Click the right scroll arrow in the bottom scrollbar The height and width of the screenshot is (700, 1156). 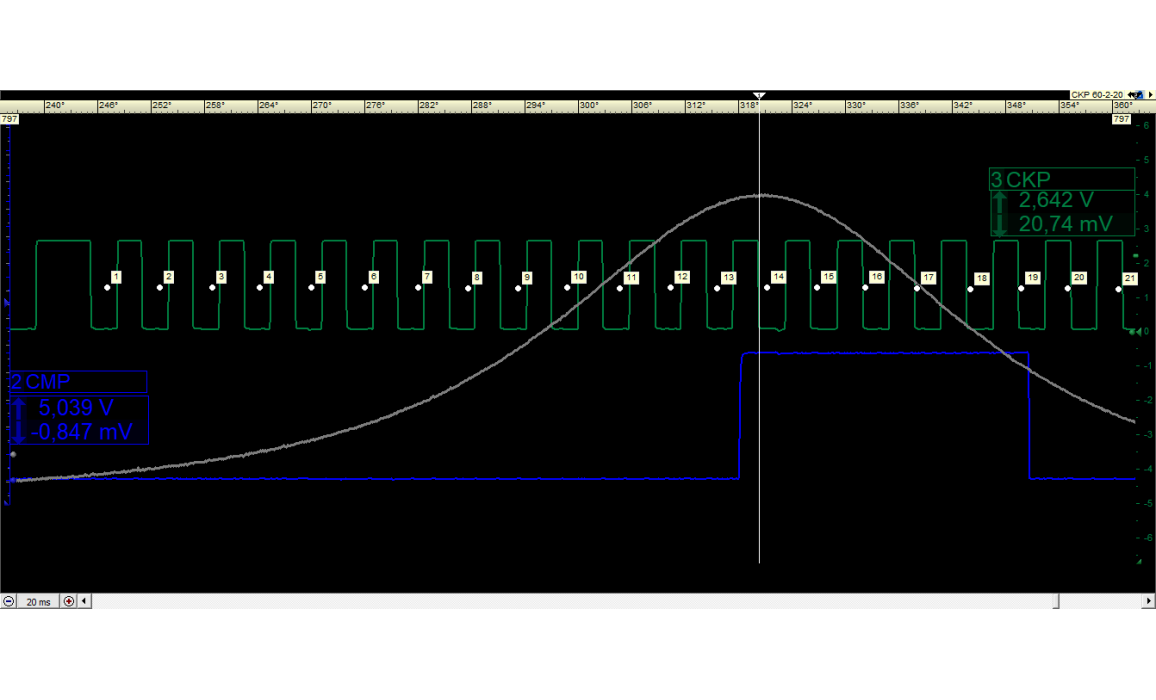tap(1149, 602)
